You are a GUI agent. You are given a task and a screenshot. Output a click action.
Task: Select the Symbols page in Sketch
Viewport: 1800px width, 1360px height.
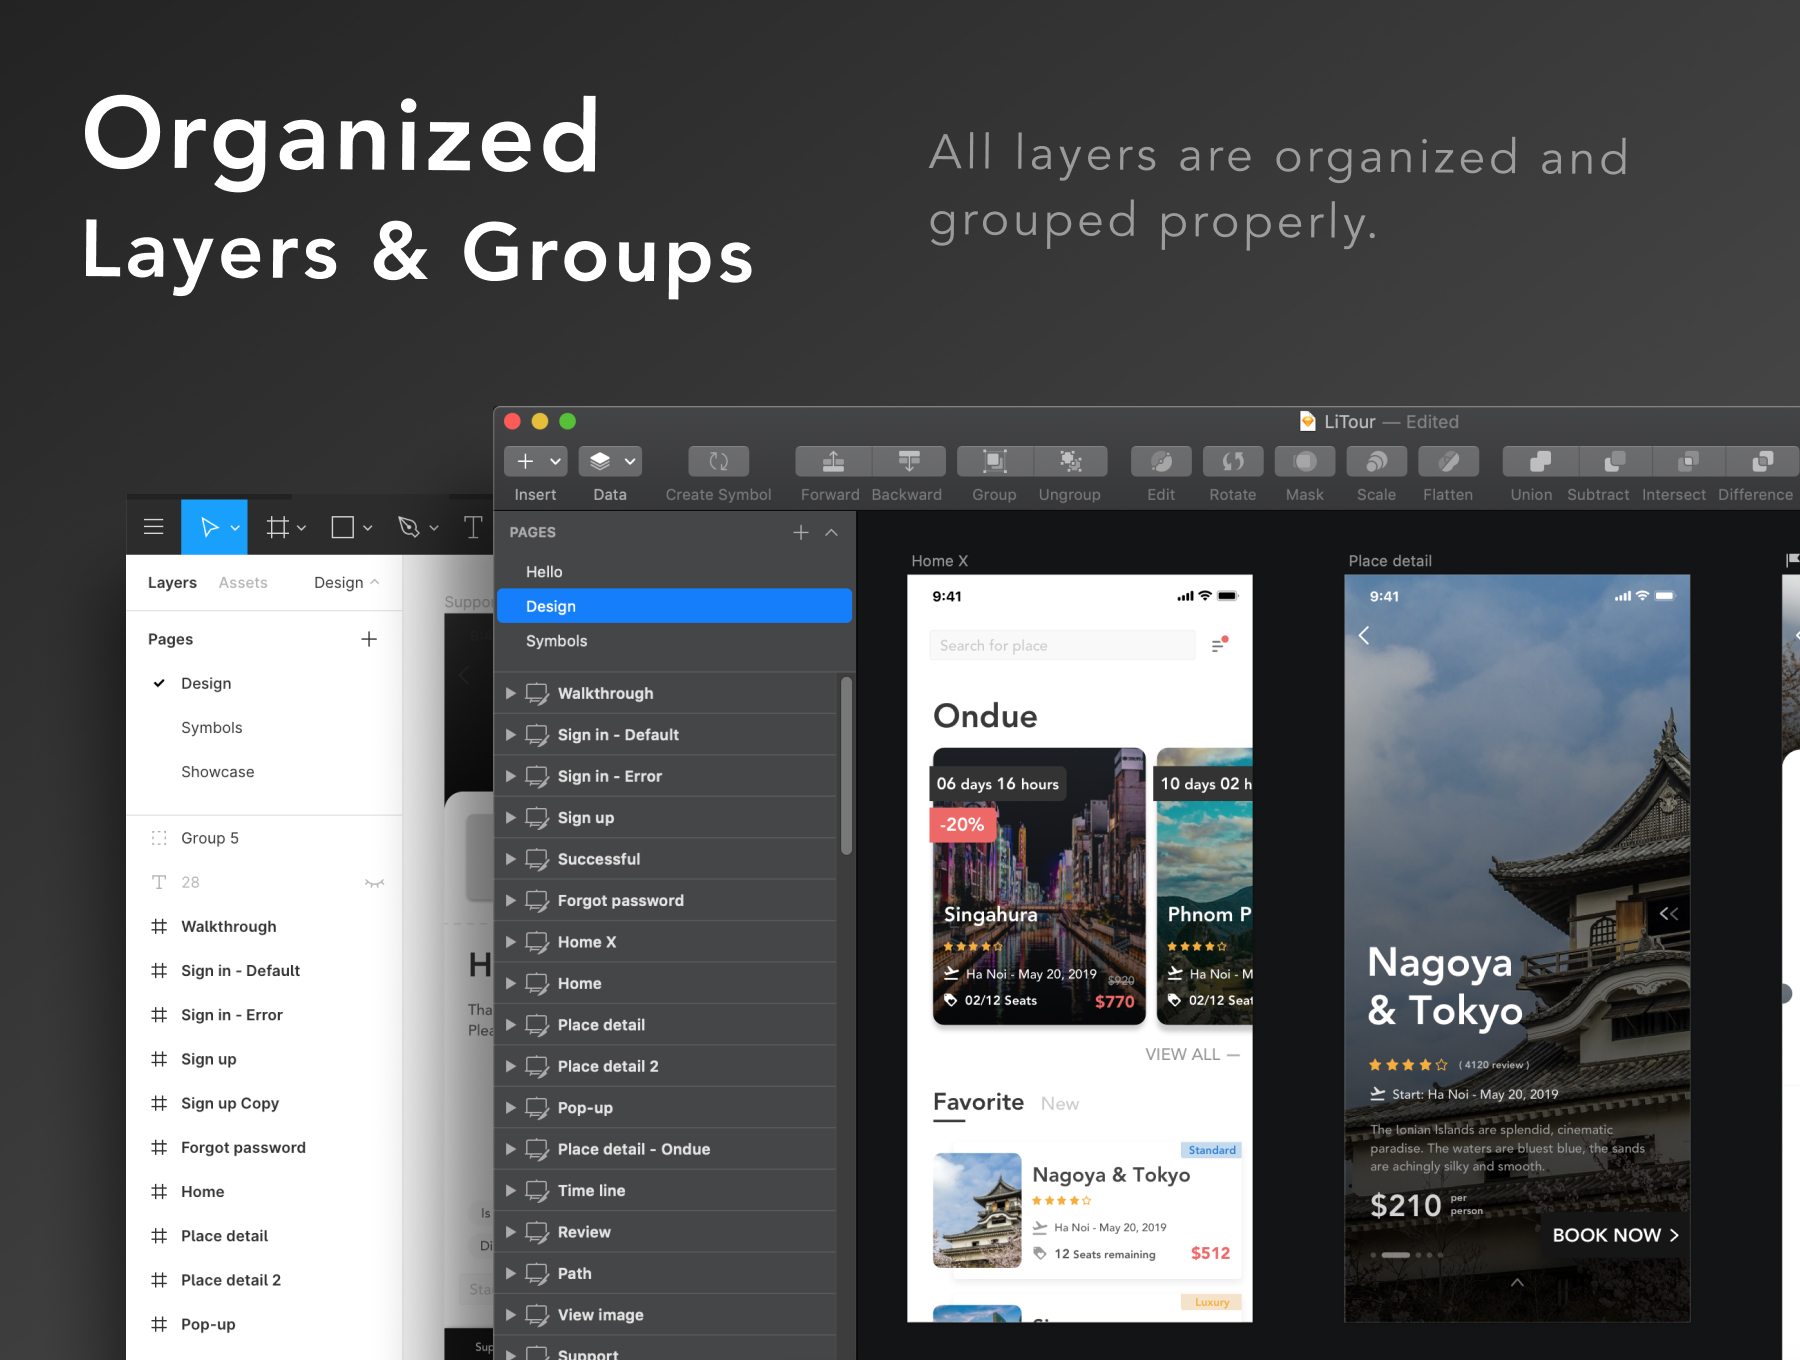[x=557, y=641]
